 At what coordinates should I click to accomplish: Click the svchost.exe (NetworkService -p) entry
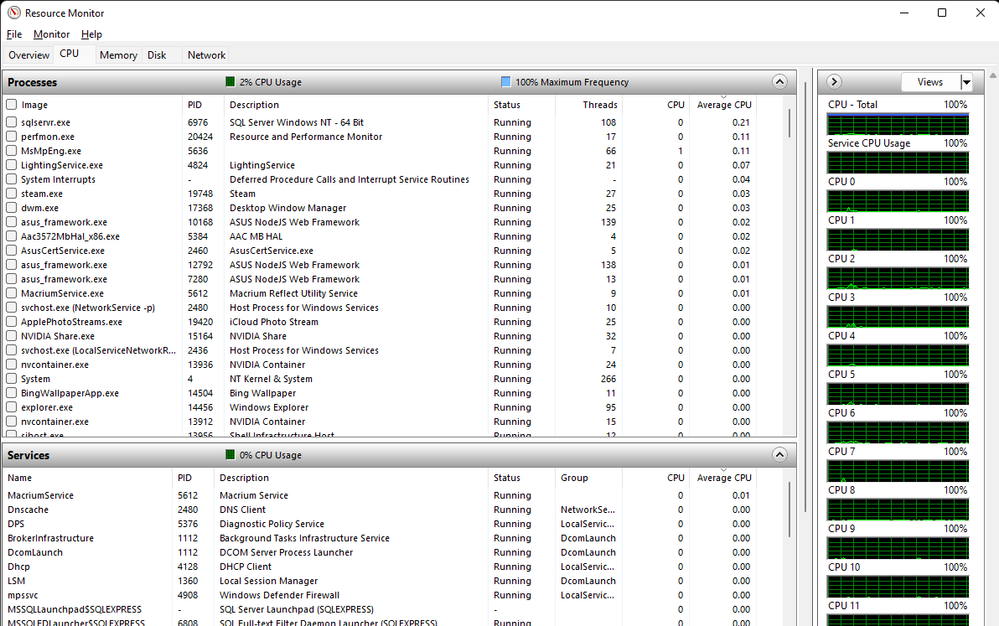(x=88, y=308)
